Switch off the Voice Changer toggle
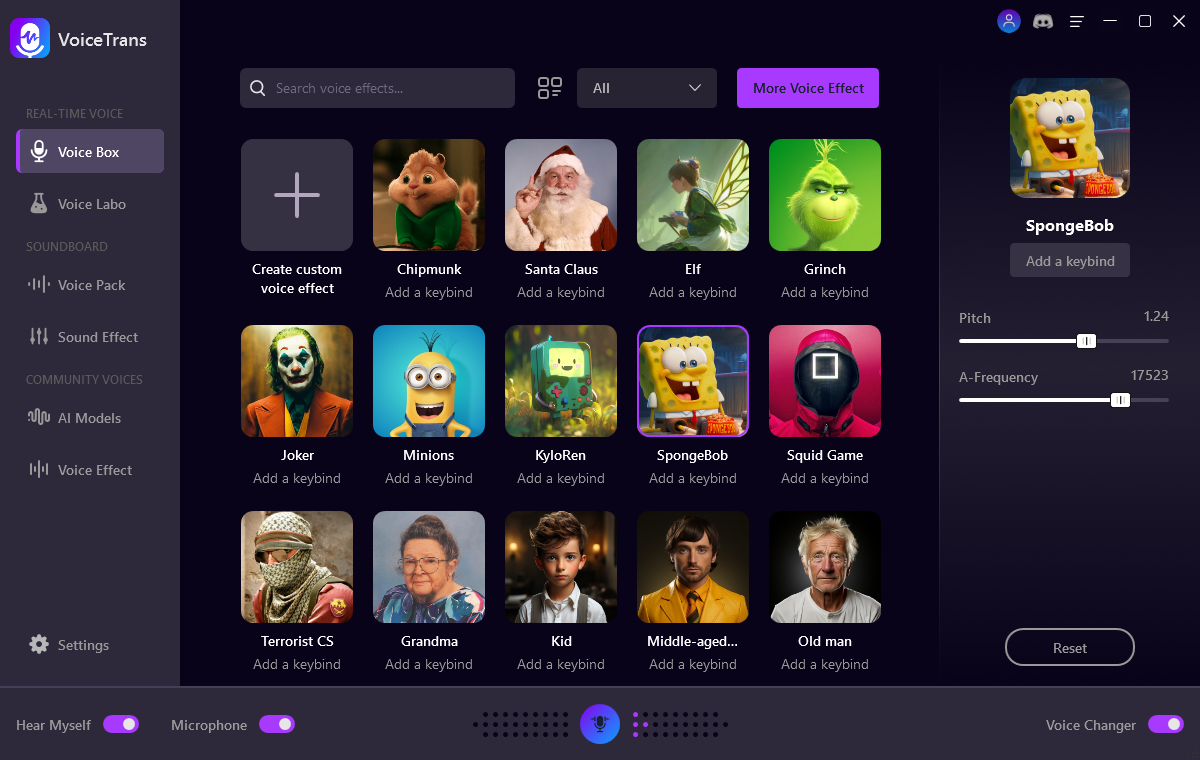 1165,724
